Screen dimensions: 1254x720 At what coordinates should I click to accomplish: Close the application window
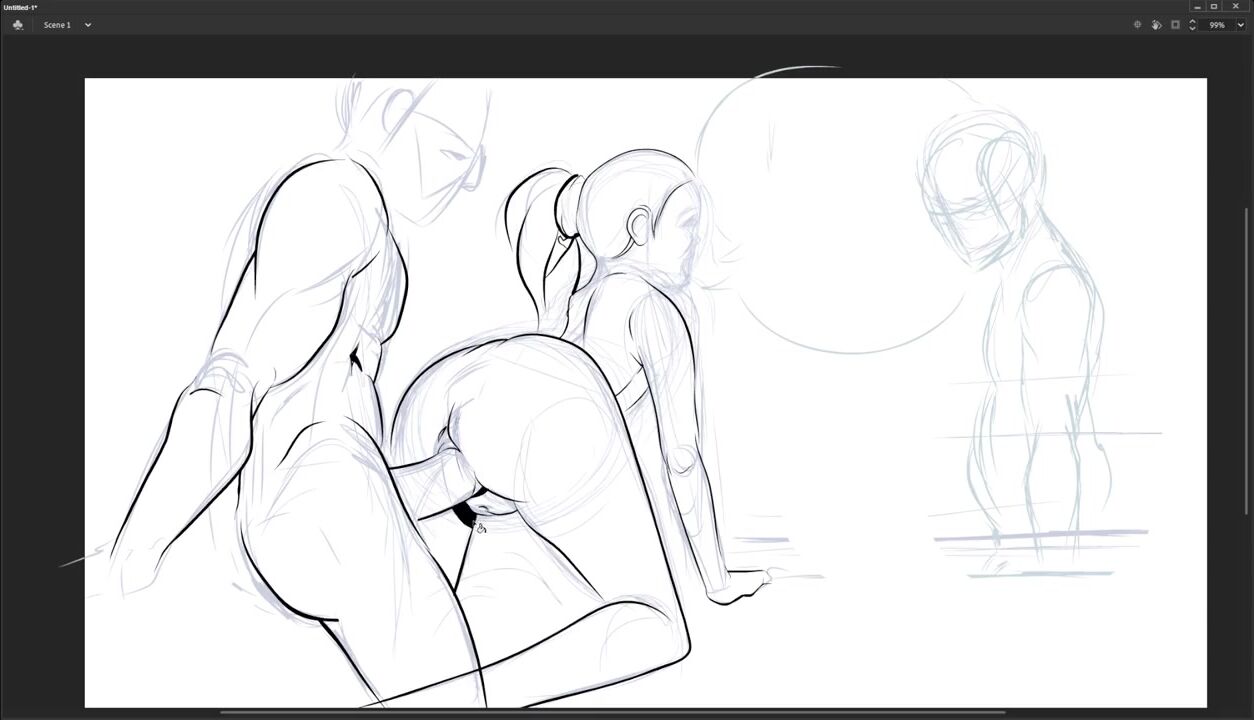tap(1235, 7)
